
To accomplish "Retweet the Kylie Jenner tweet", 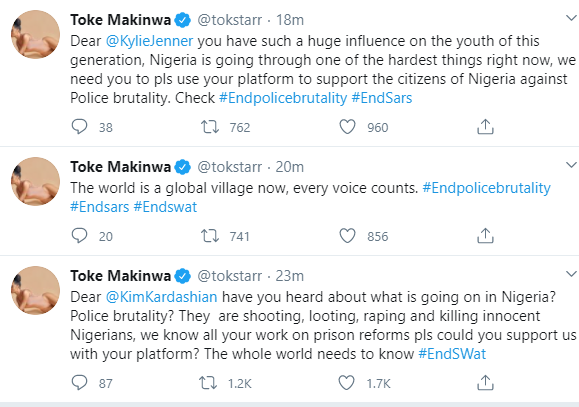I will point(210,127).
